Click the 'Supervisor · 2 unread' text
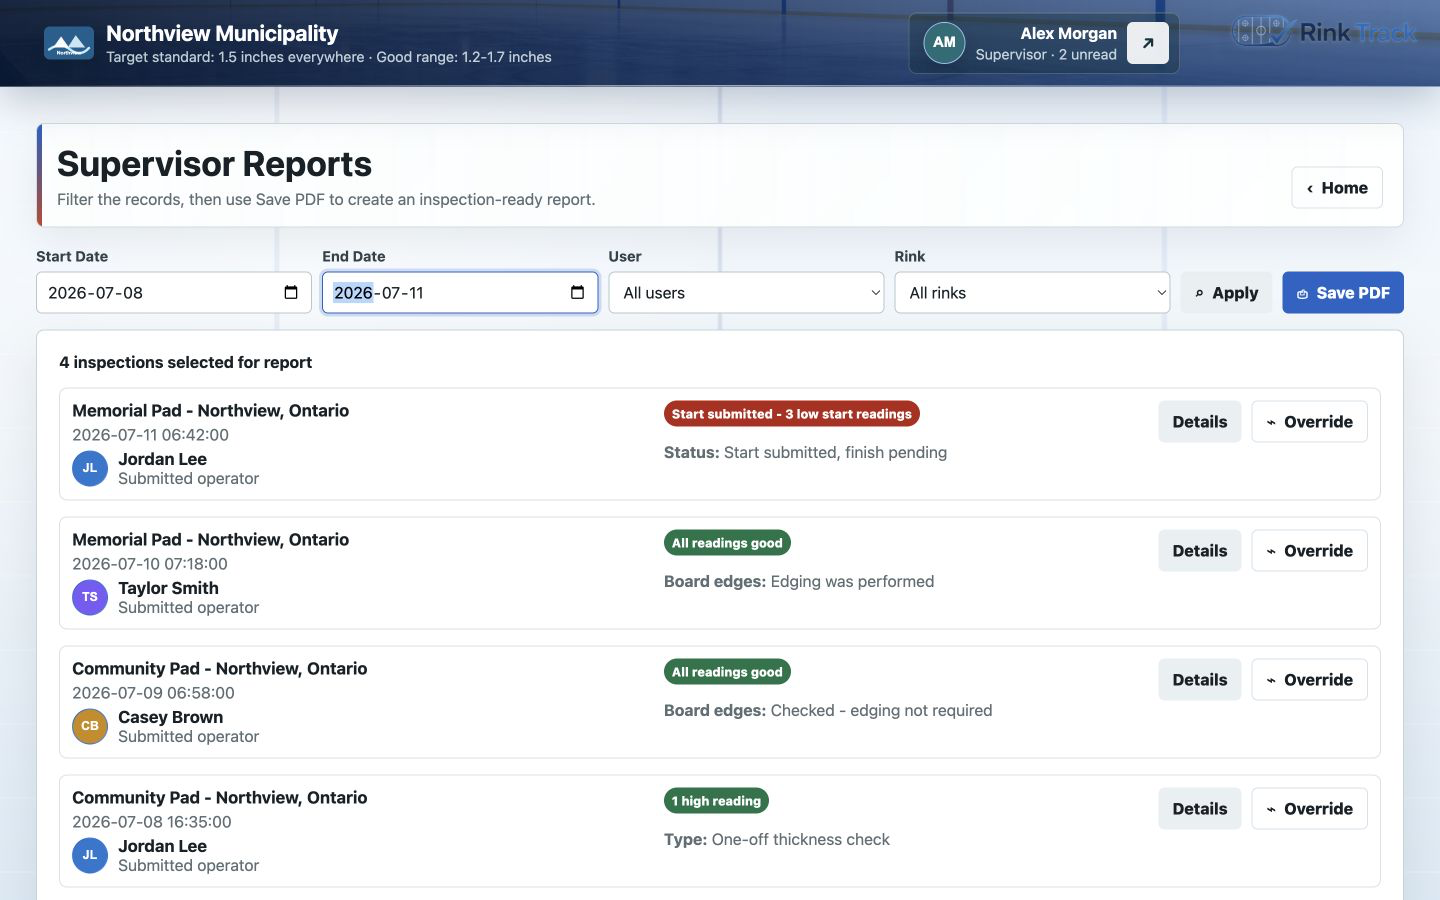 (x=1046, y=55)
